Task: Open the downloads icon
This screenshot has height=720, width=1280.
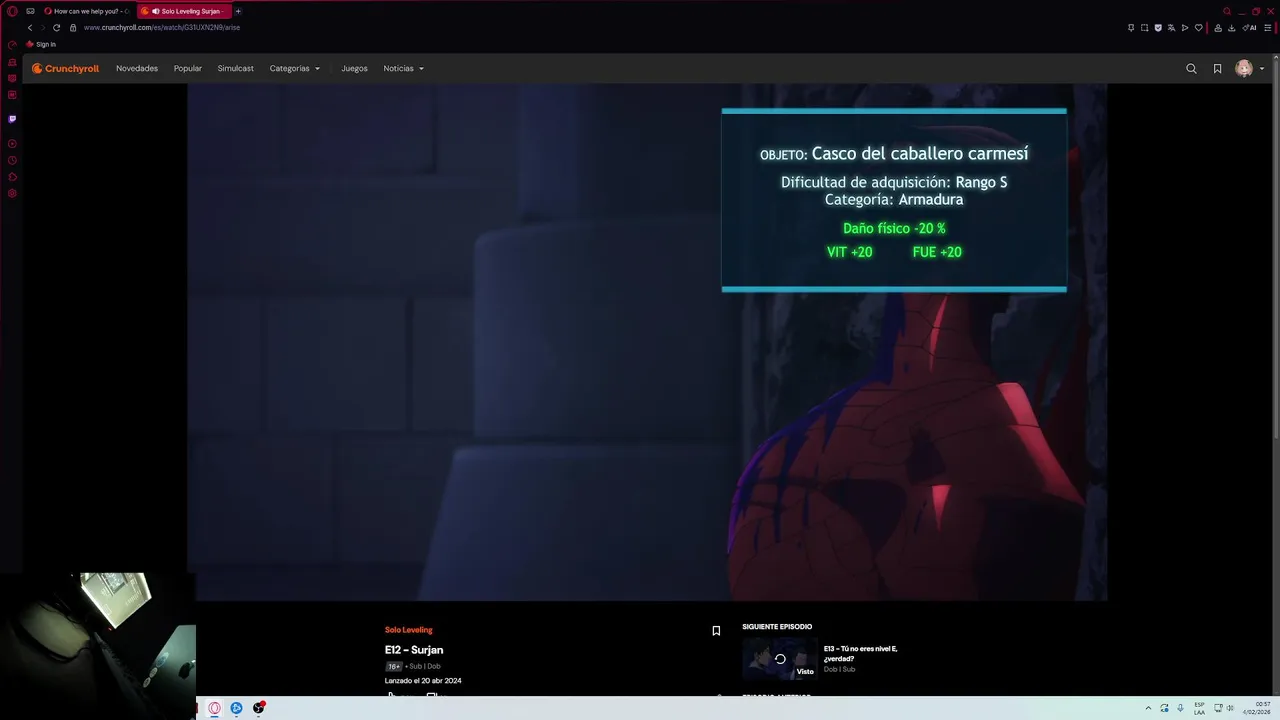Action: coord(1231,28)
